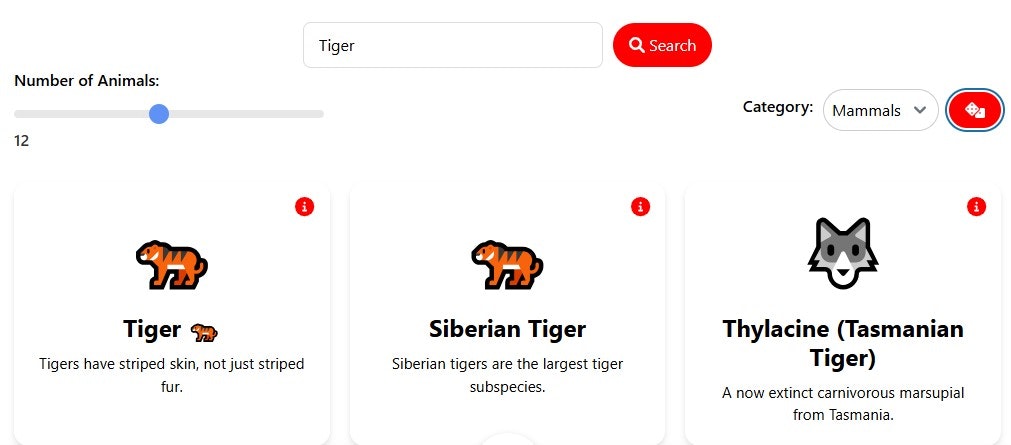Screen dimensions: 1011x445
Task: Click the right end of the animals slider track
Action: coord(319,114)
